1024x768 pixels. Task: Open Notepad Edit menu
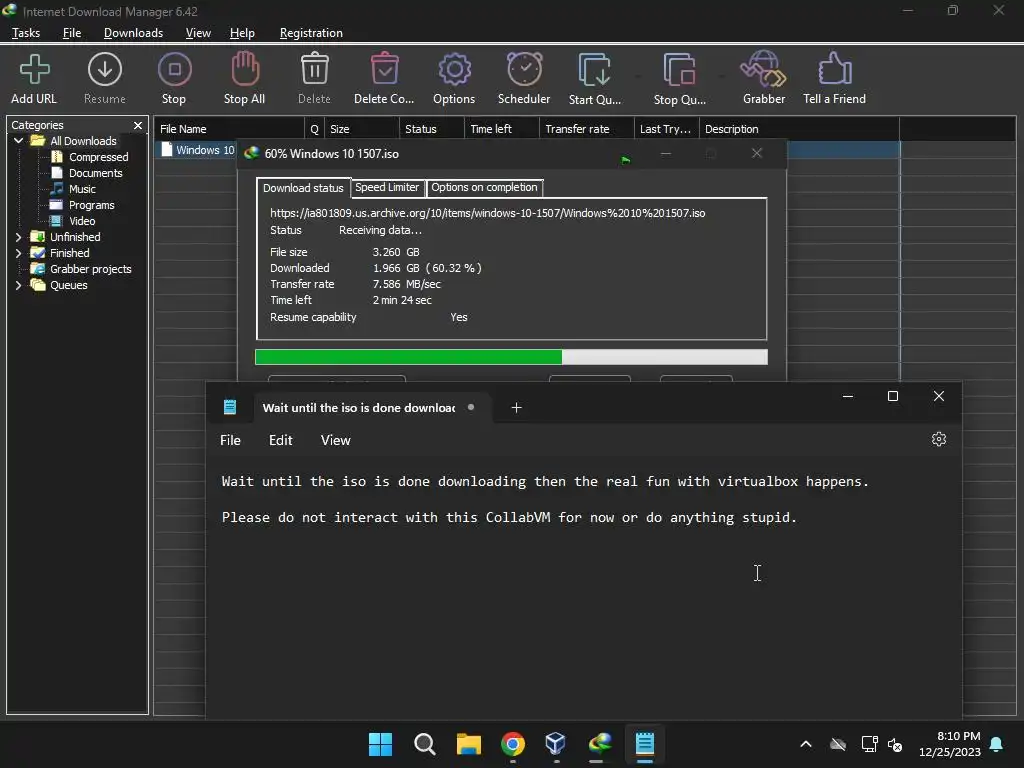point(281,440)
